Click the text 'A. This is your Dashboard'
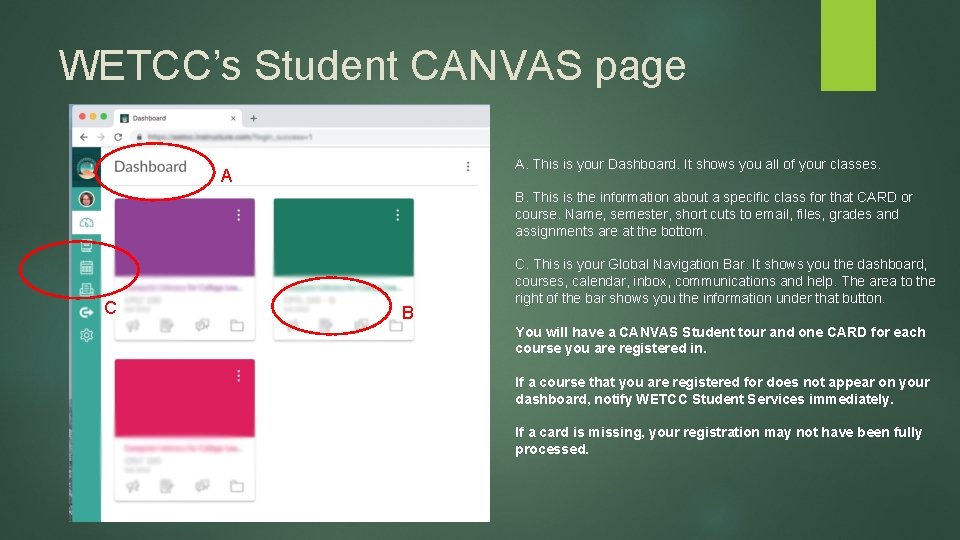Viewport: 960px width, 540px height. pos(596,164)
